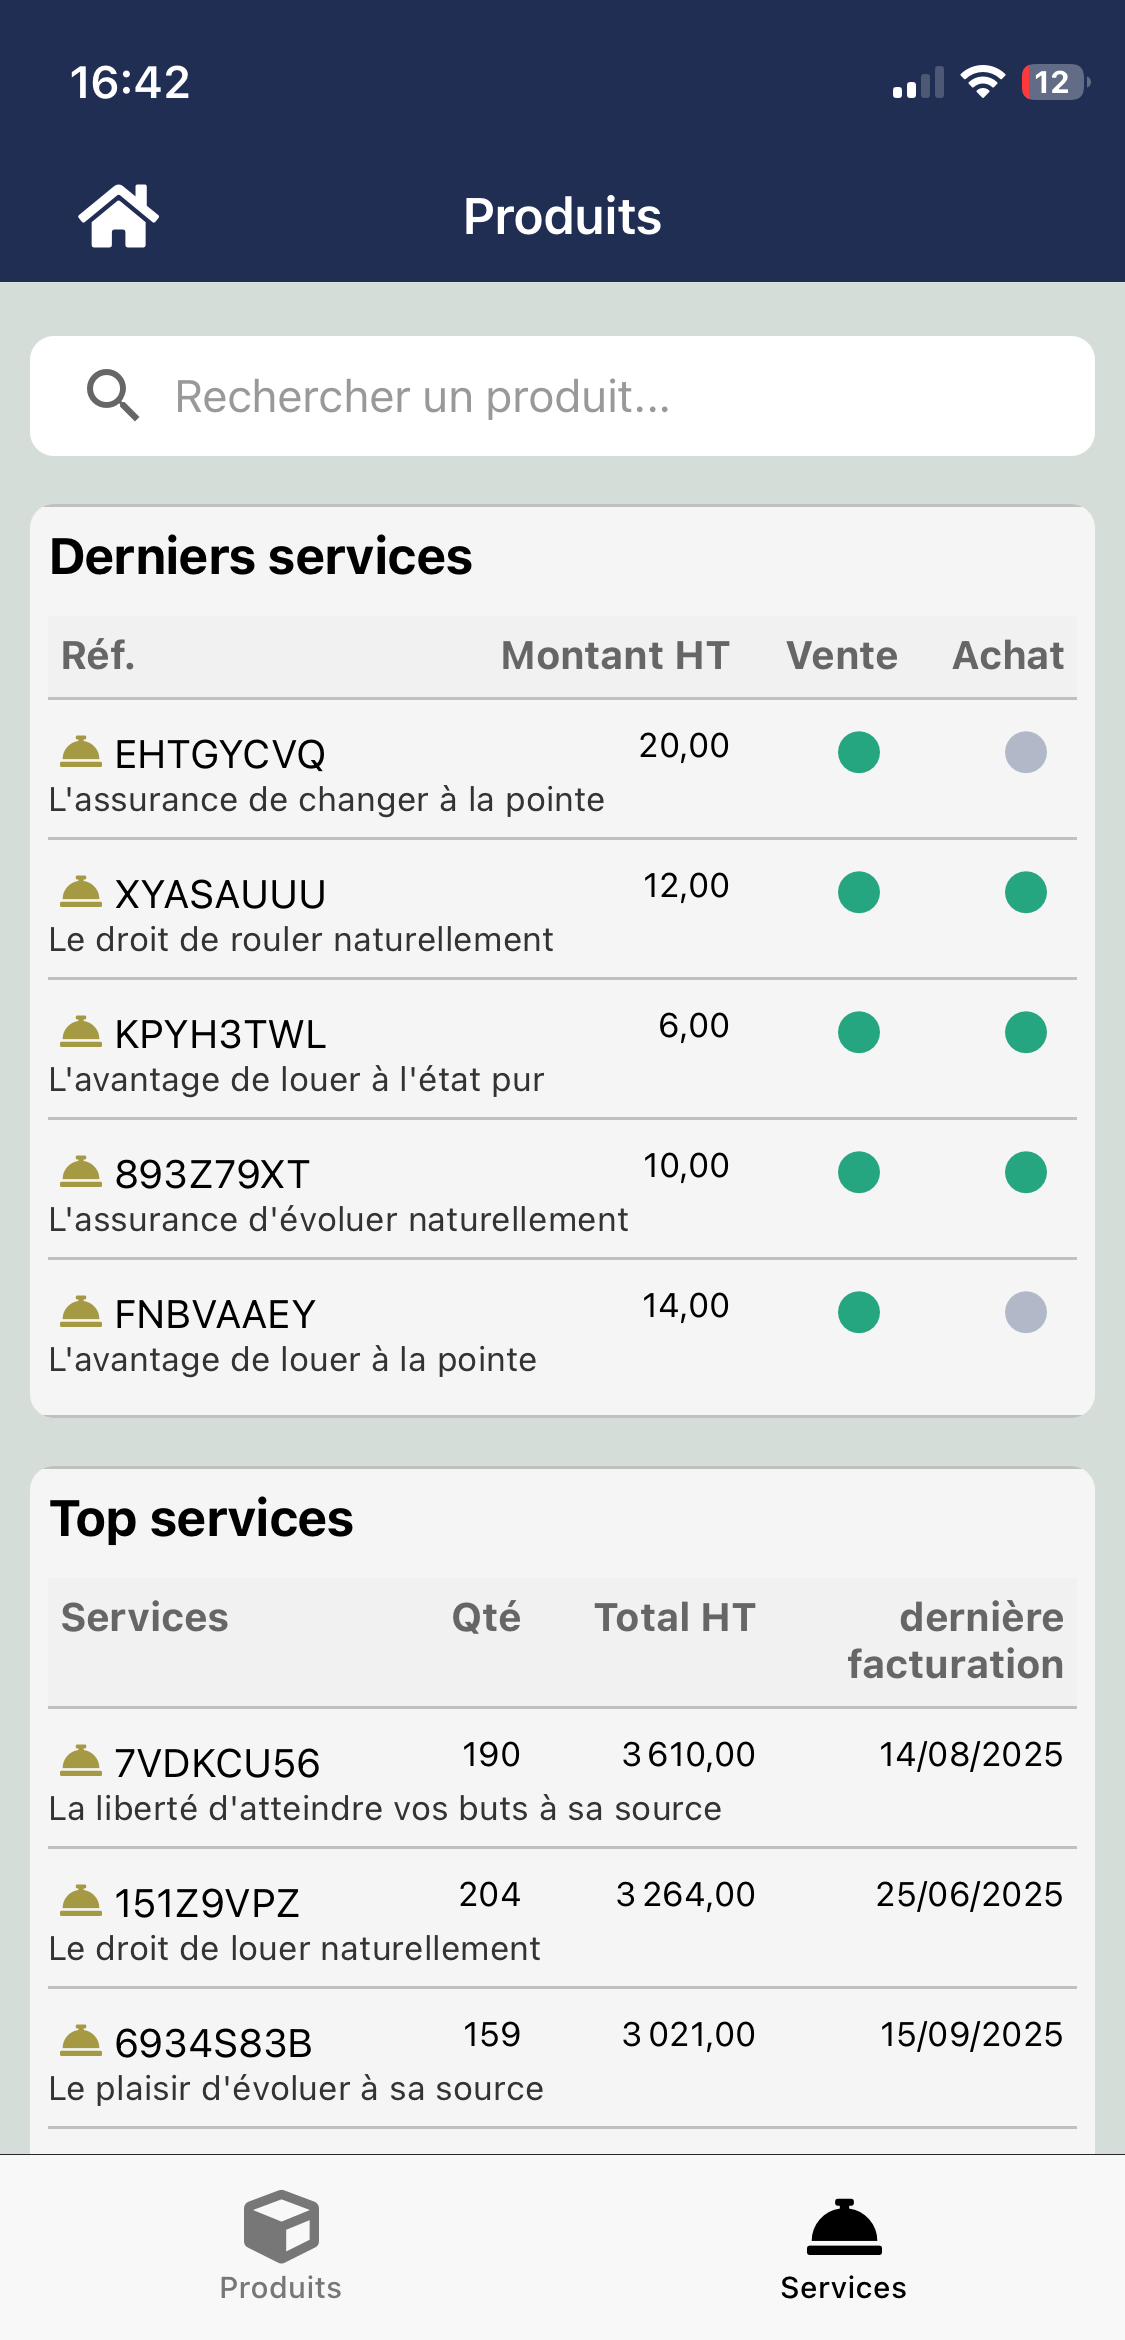
Task: Tap the bell icon beside EHTGYCVQ
Action: 81,752
